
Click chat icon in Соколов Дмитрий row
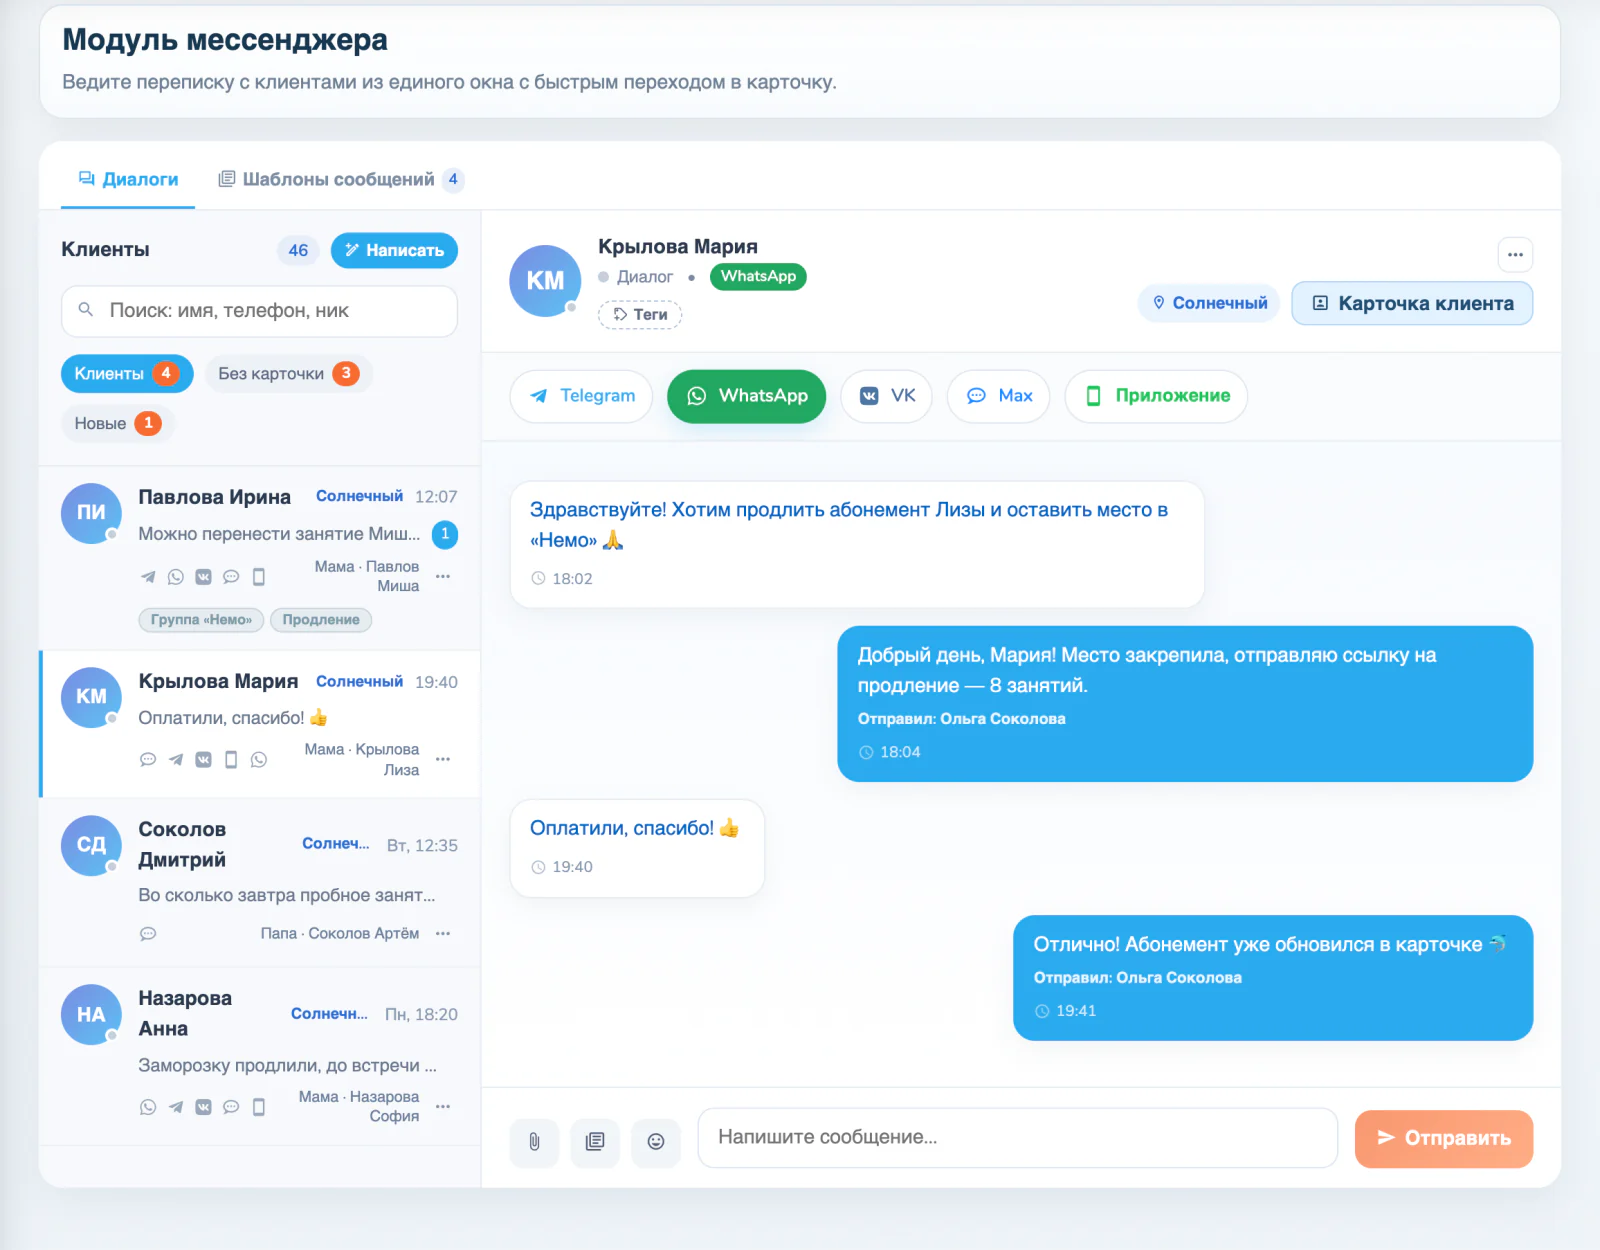(x=148, y=934)
